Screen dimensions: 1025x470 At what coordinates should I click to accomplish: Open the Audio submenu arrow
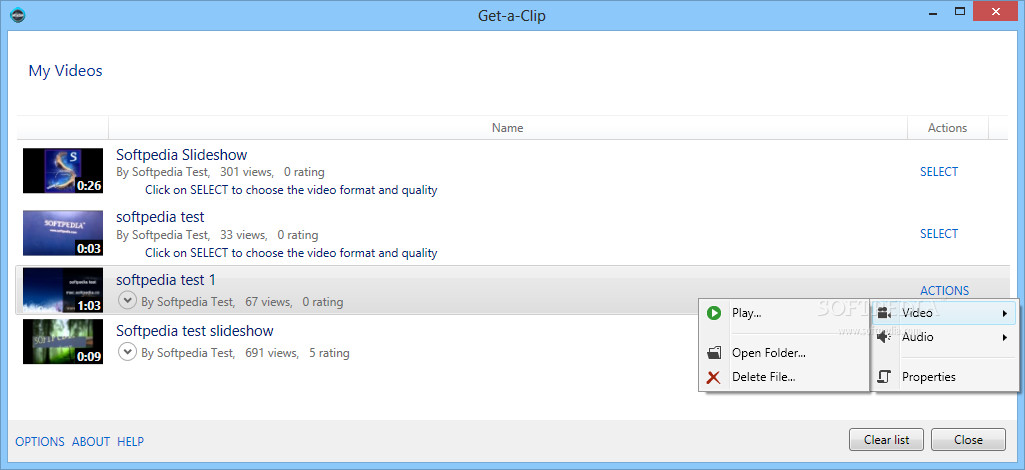coord(1004,338)
